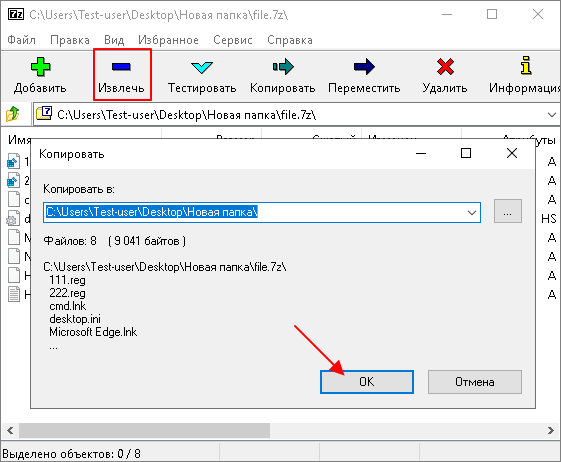Open the Сервис menu
This screenshot has height=462, width=561.
[x=233, y=40]
